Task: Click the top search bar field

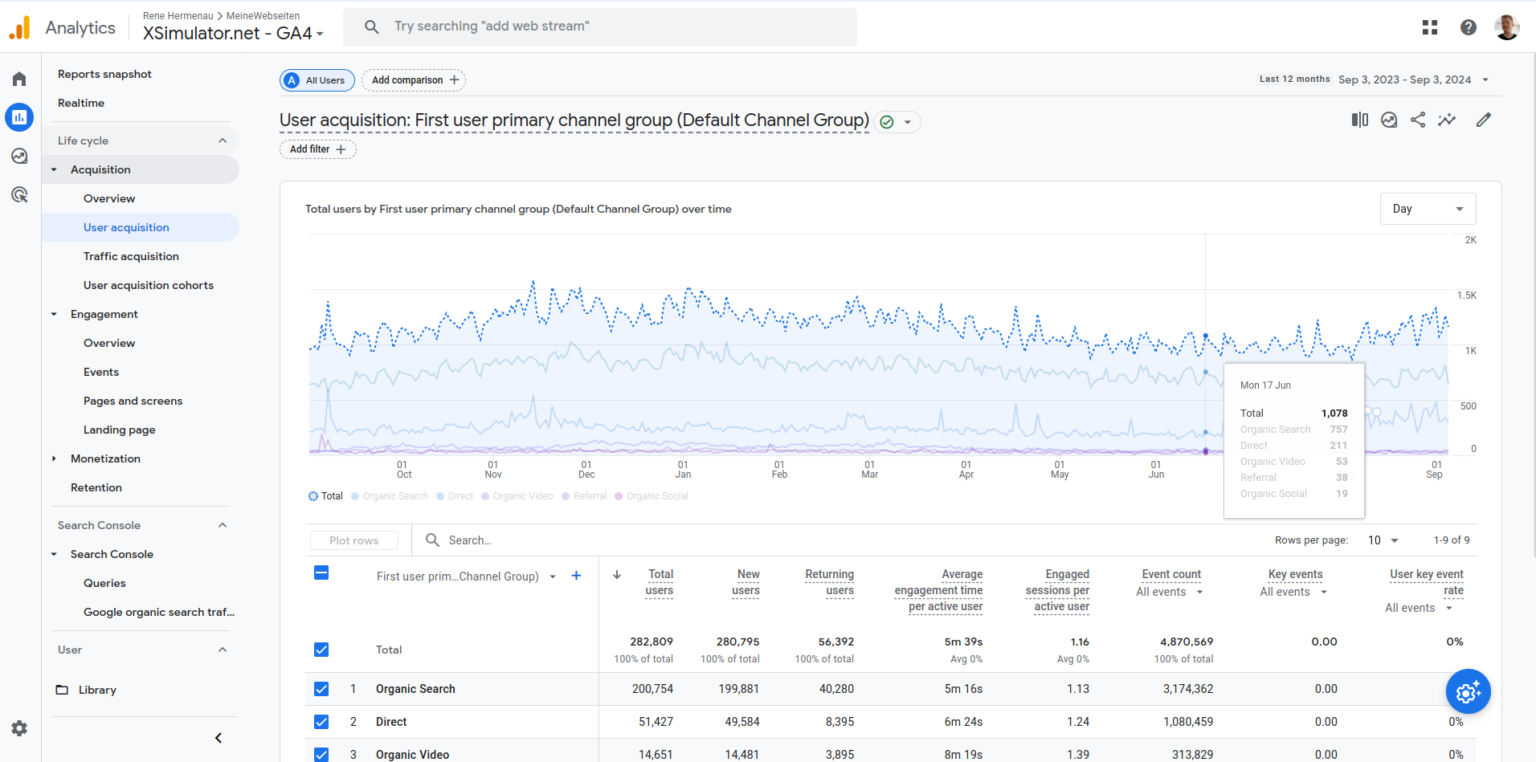Action: coord(600,27)
